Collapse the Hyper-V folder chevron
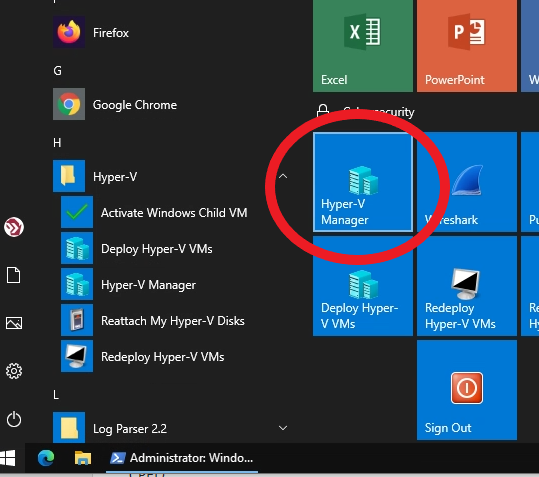 pyautogui.click(x=283, y=176)
